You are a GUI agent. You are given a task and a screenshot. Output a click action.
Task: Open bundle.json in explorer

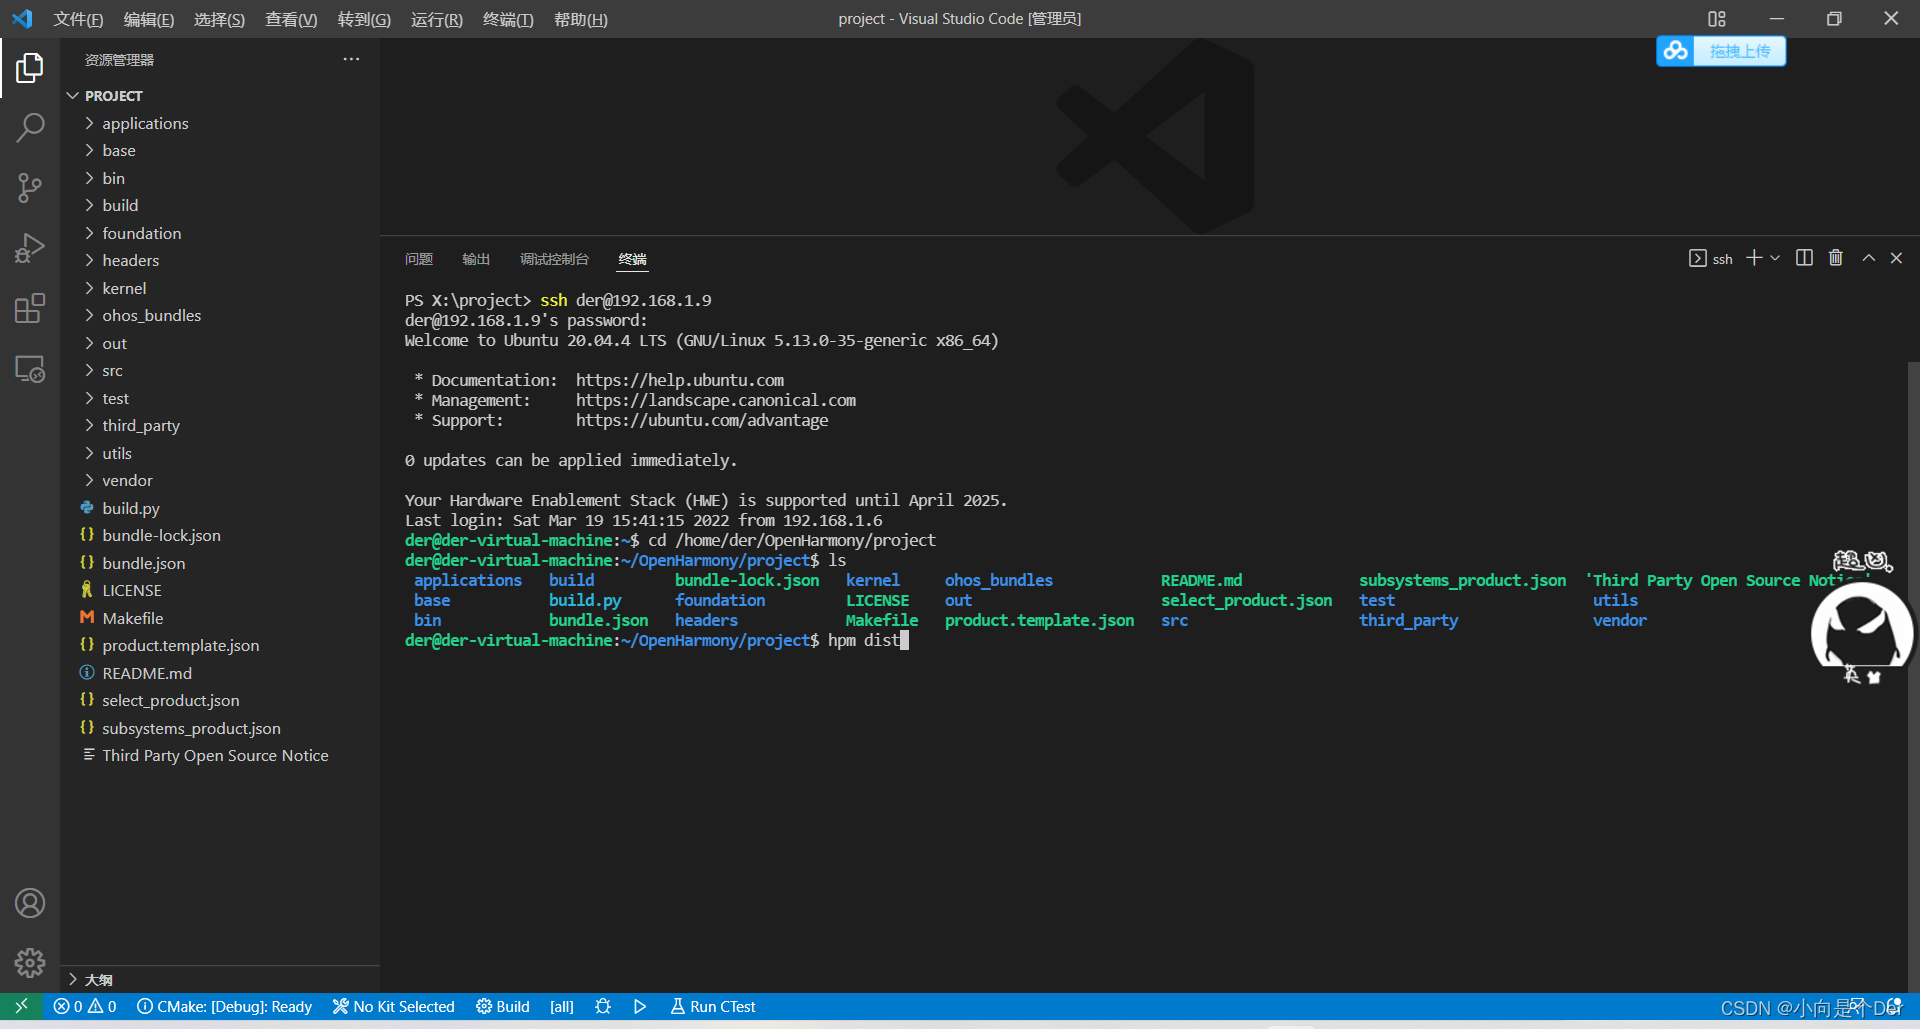click(x=220, y=563)
